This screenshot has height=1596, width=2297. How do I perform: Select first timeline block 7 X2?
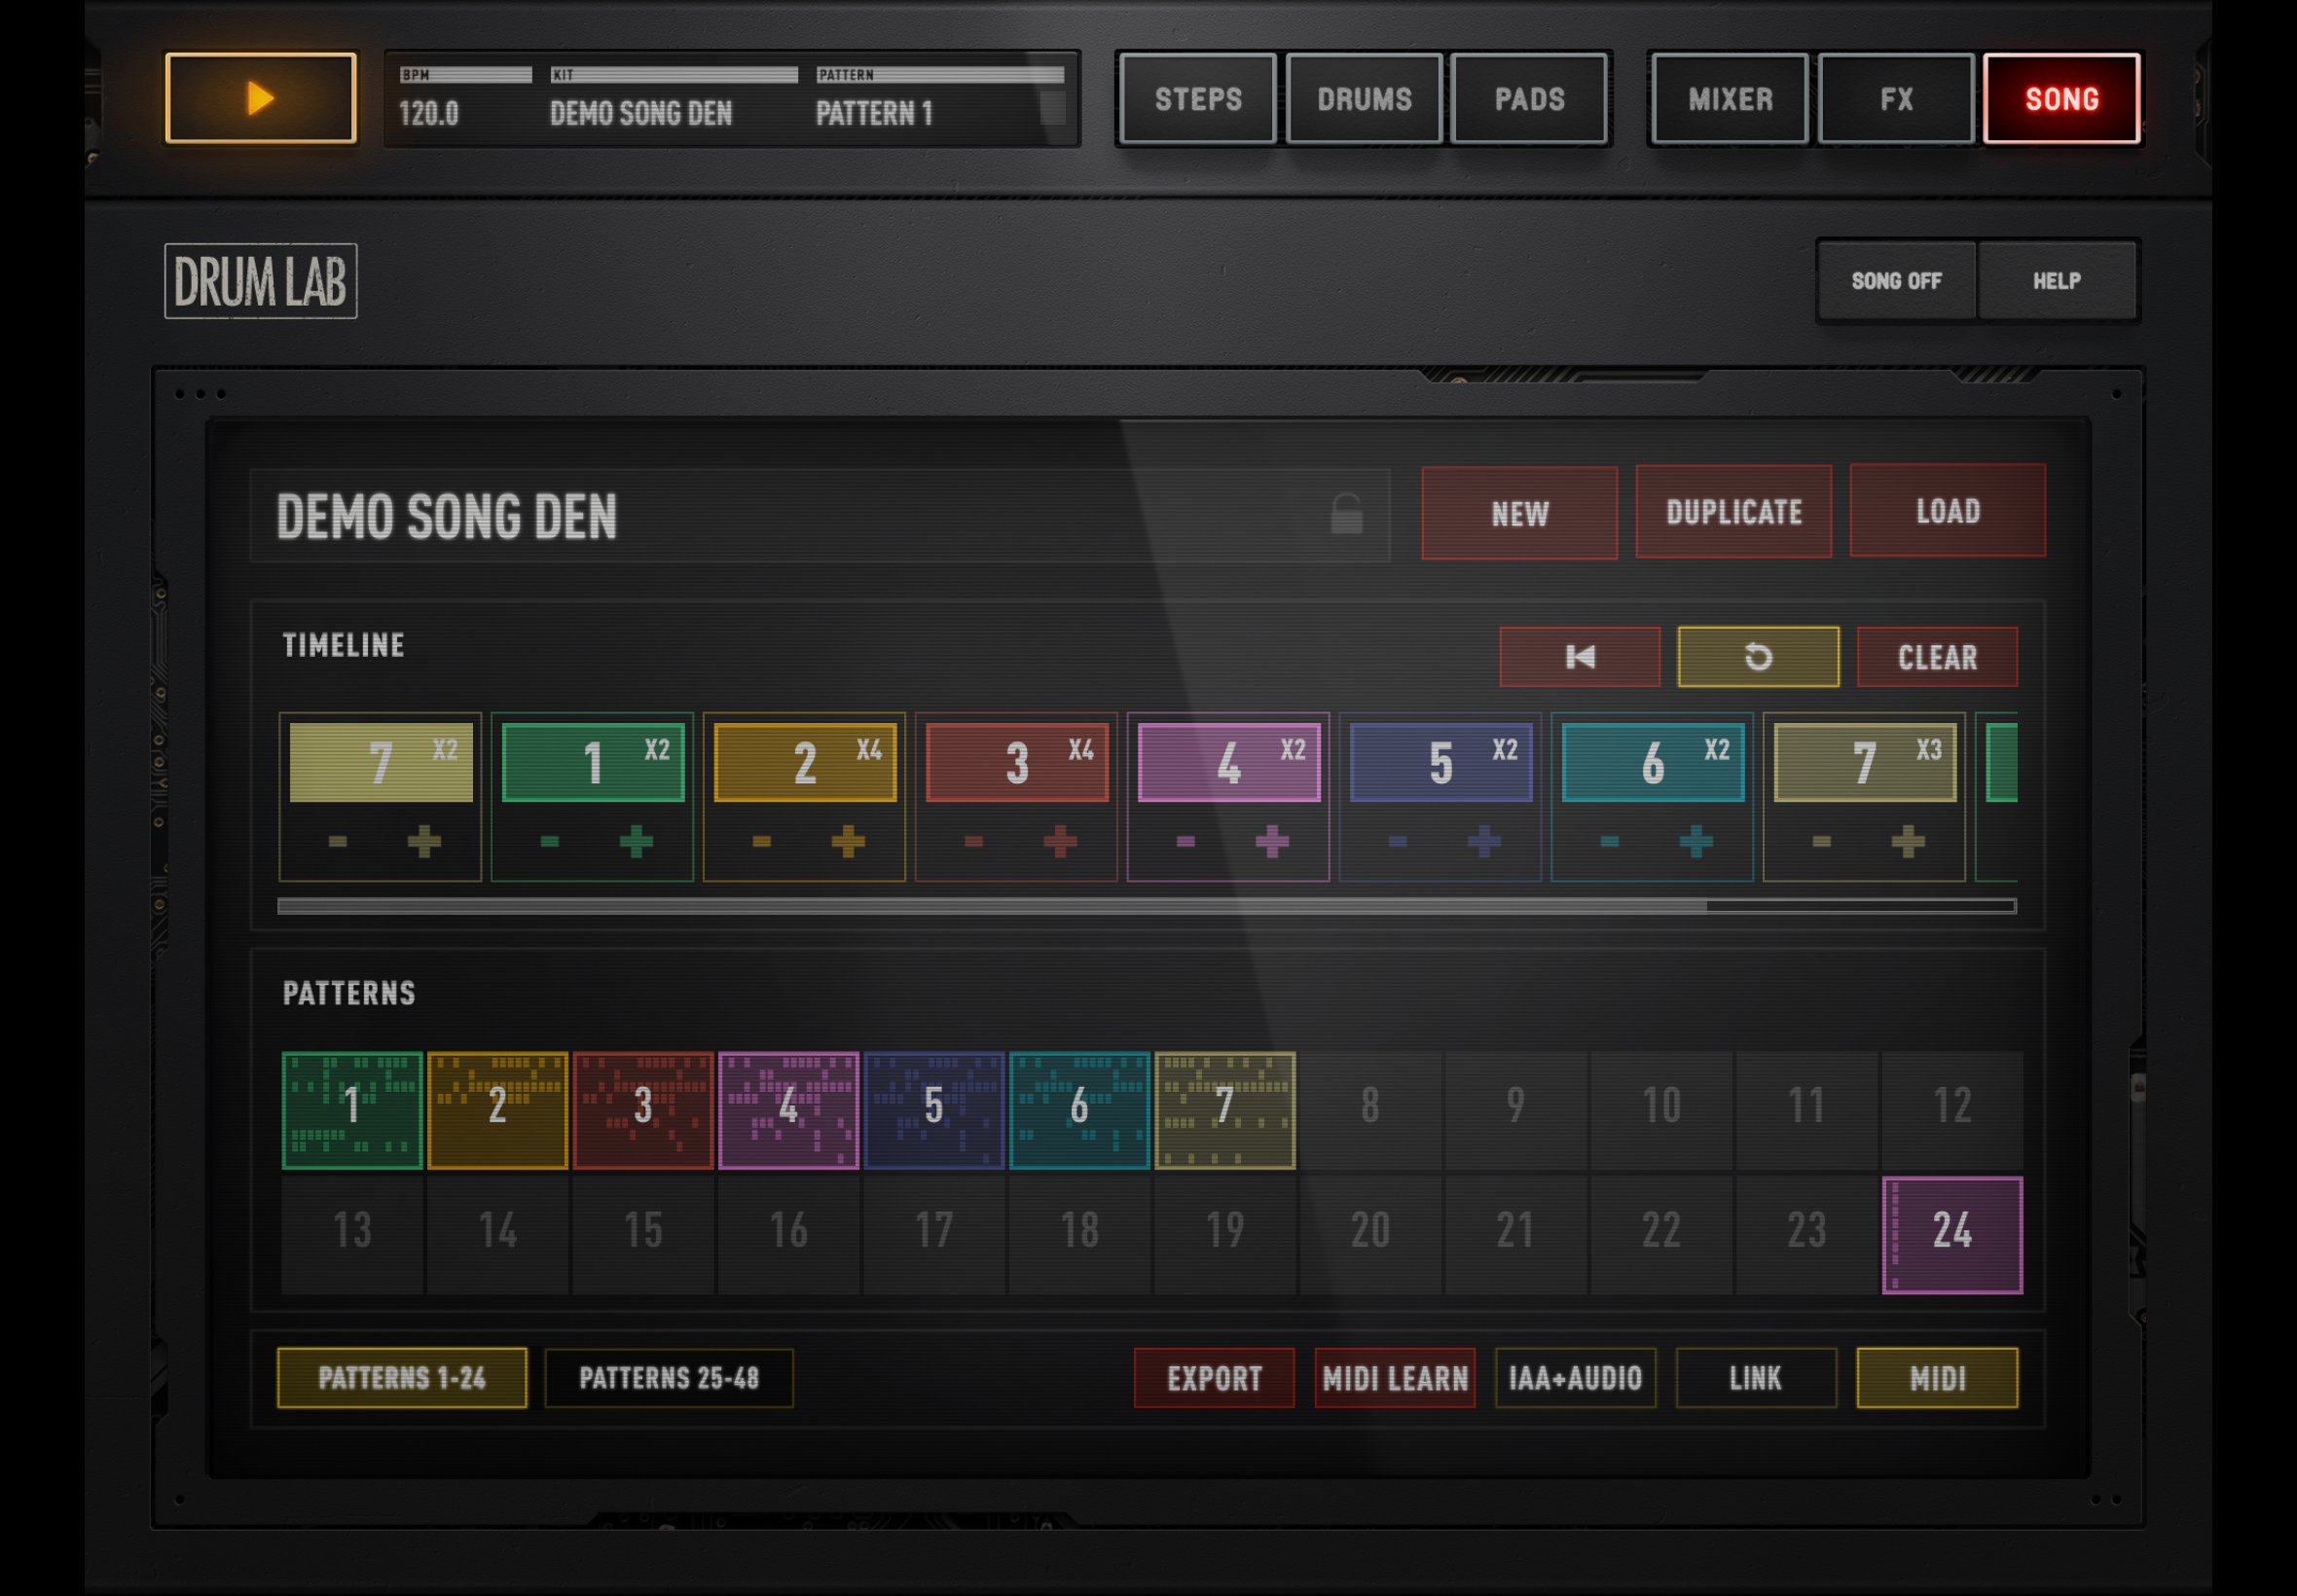coord(381,762)
